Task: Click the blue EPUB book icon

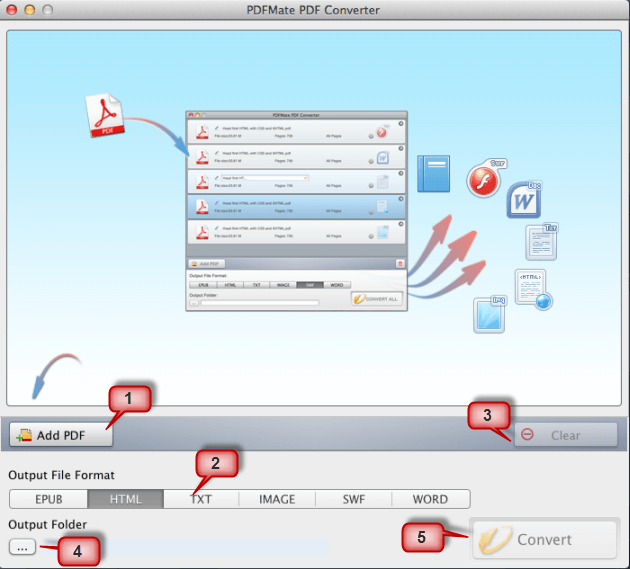Action: click(x=434, y=174)
